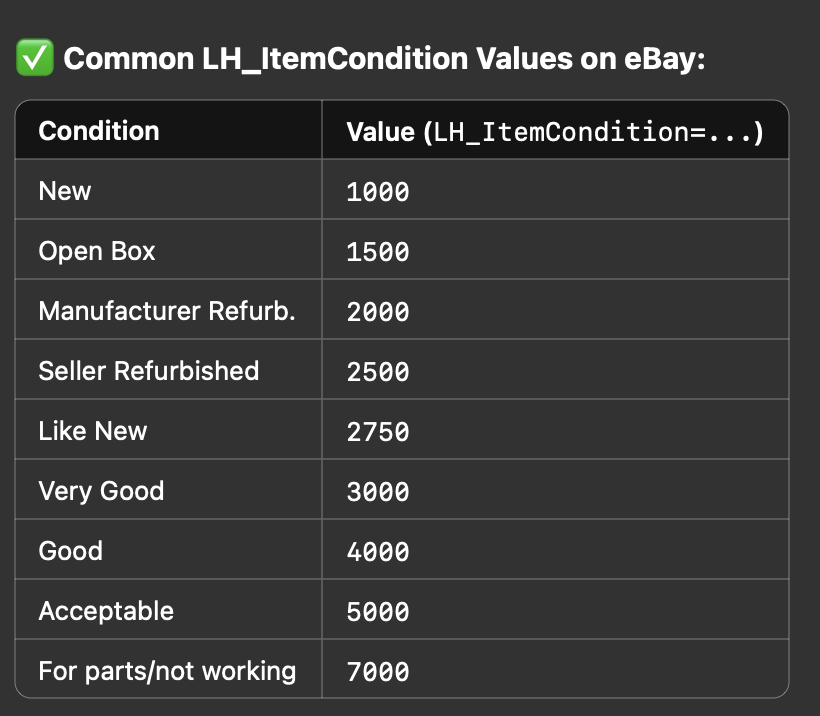Image resolution: width=820 pixels, height=716 pixels.
Task: Select the "Like New" condition cell
Action: click(x=93, y=431)
